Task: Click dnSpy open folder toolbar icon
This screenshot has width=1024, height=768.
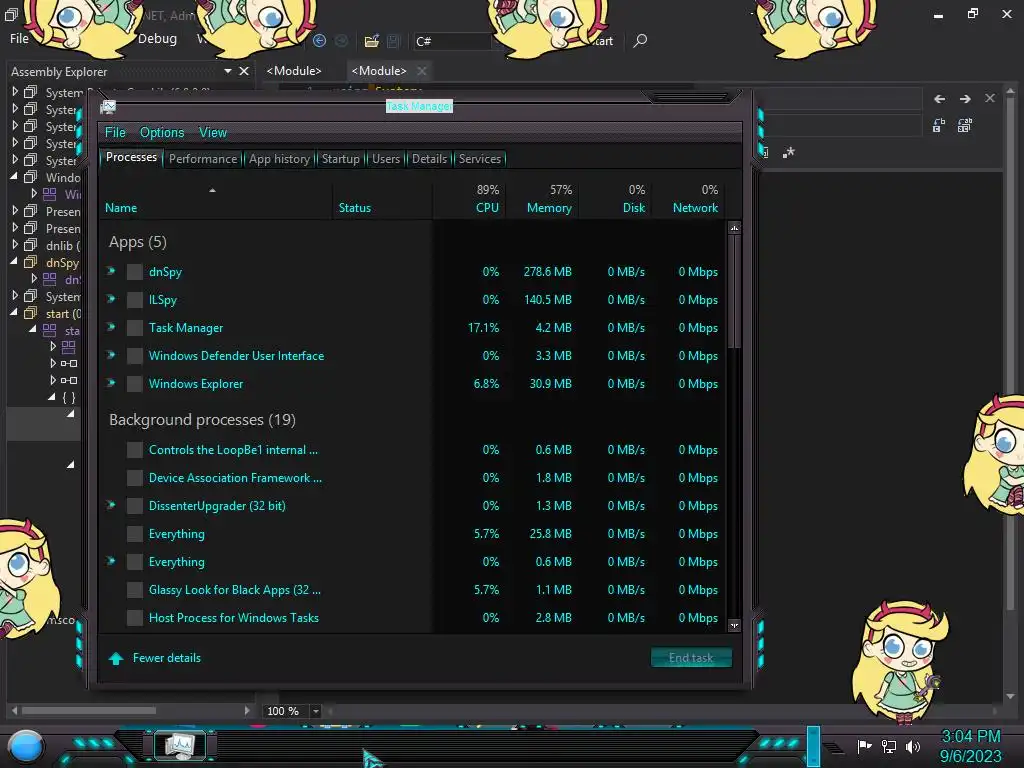Action: [x=372, y=41]
